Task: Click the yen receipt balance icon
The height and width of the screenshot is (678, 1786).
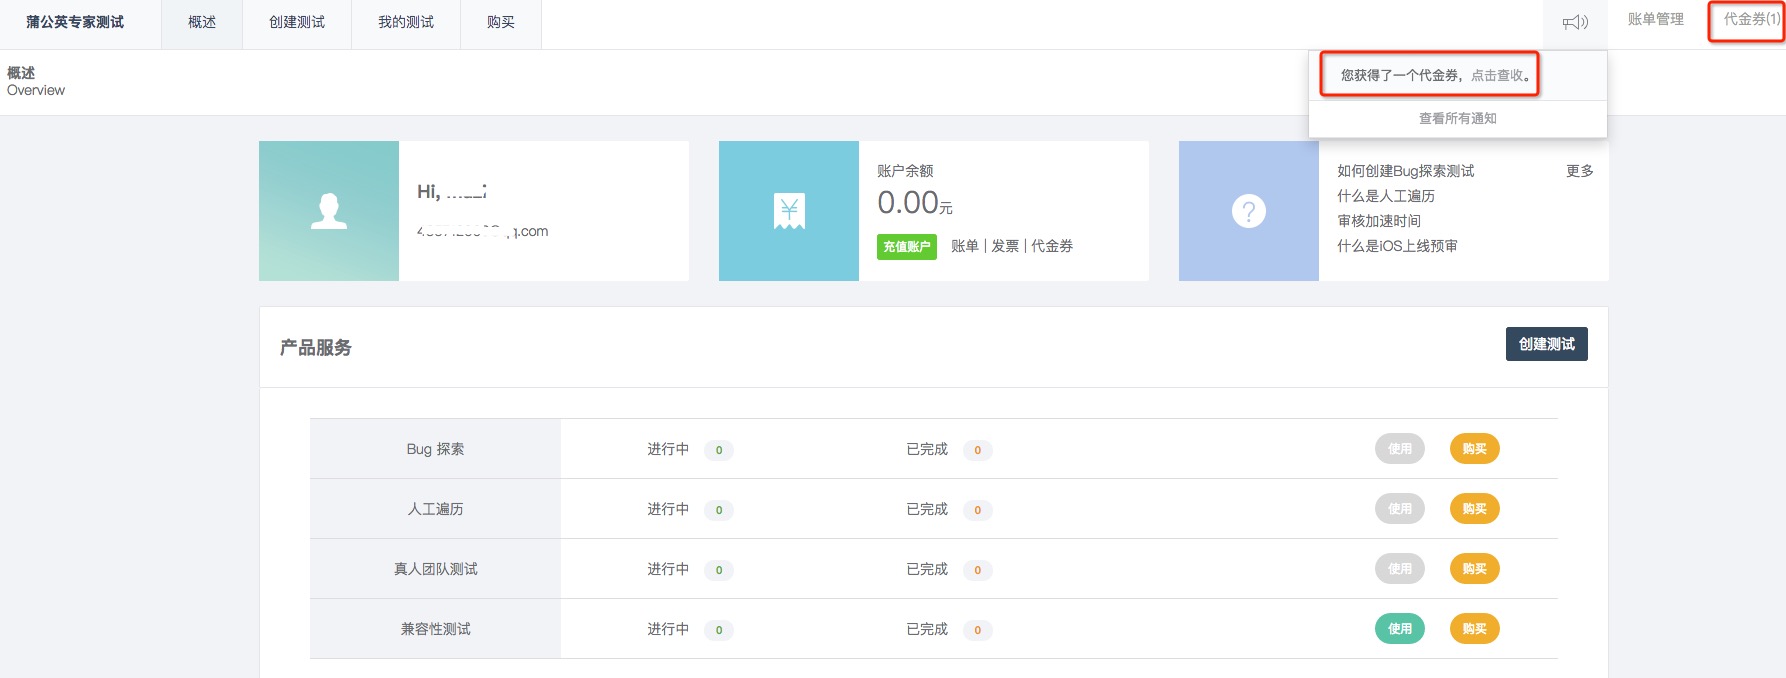Action: coord(789,211)
